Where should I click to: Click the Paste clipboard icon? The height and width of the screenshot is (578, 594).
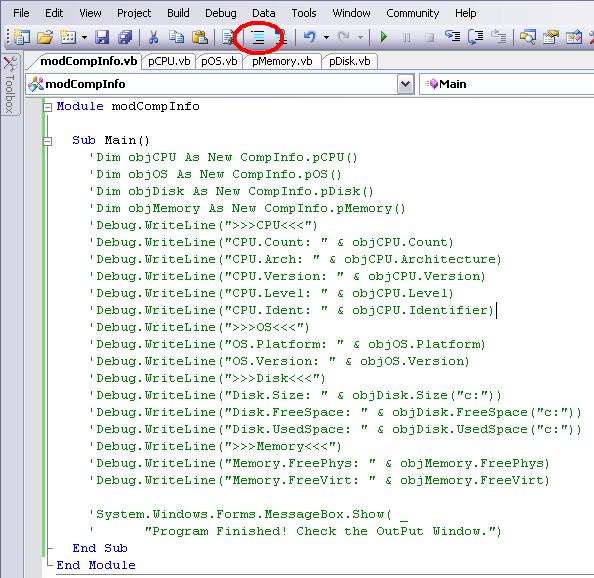pyautogui.click(x=200, y=37)
